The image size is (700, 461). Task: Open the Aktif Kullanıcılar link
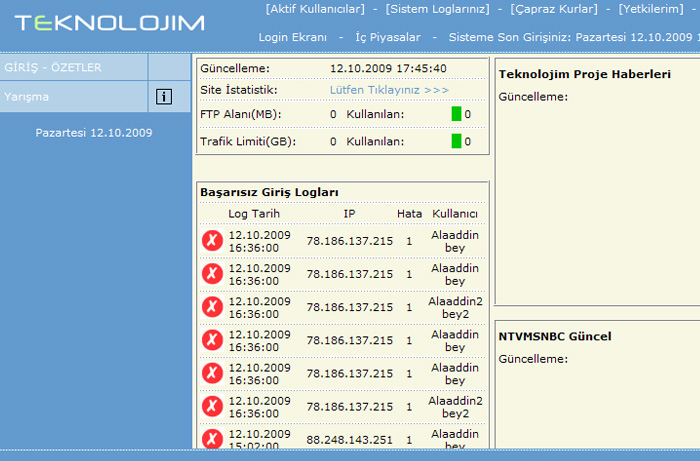click(x=314, y=9)
